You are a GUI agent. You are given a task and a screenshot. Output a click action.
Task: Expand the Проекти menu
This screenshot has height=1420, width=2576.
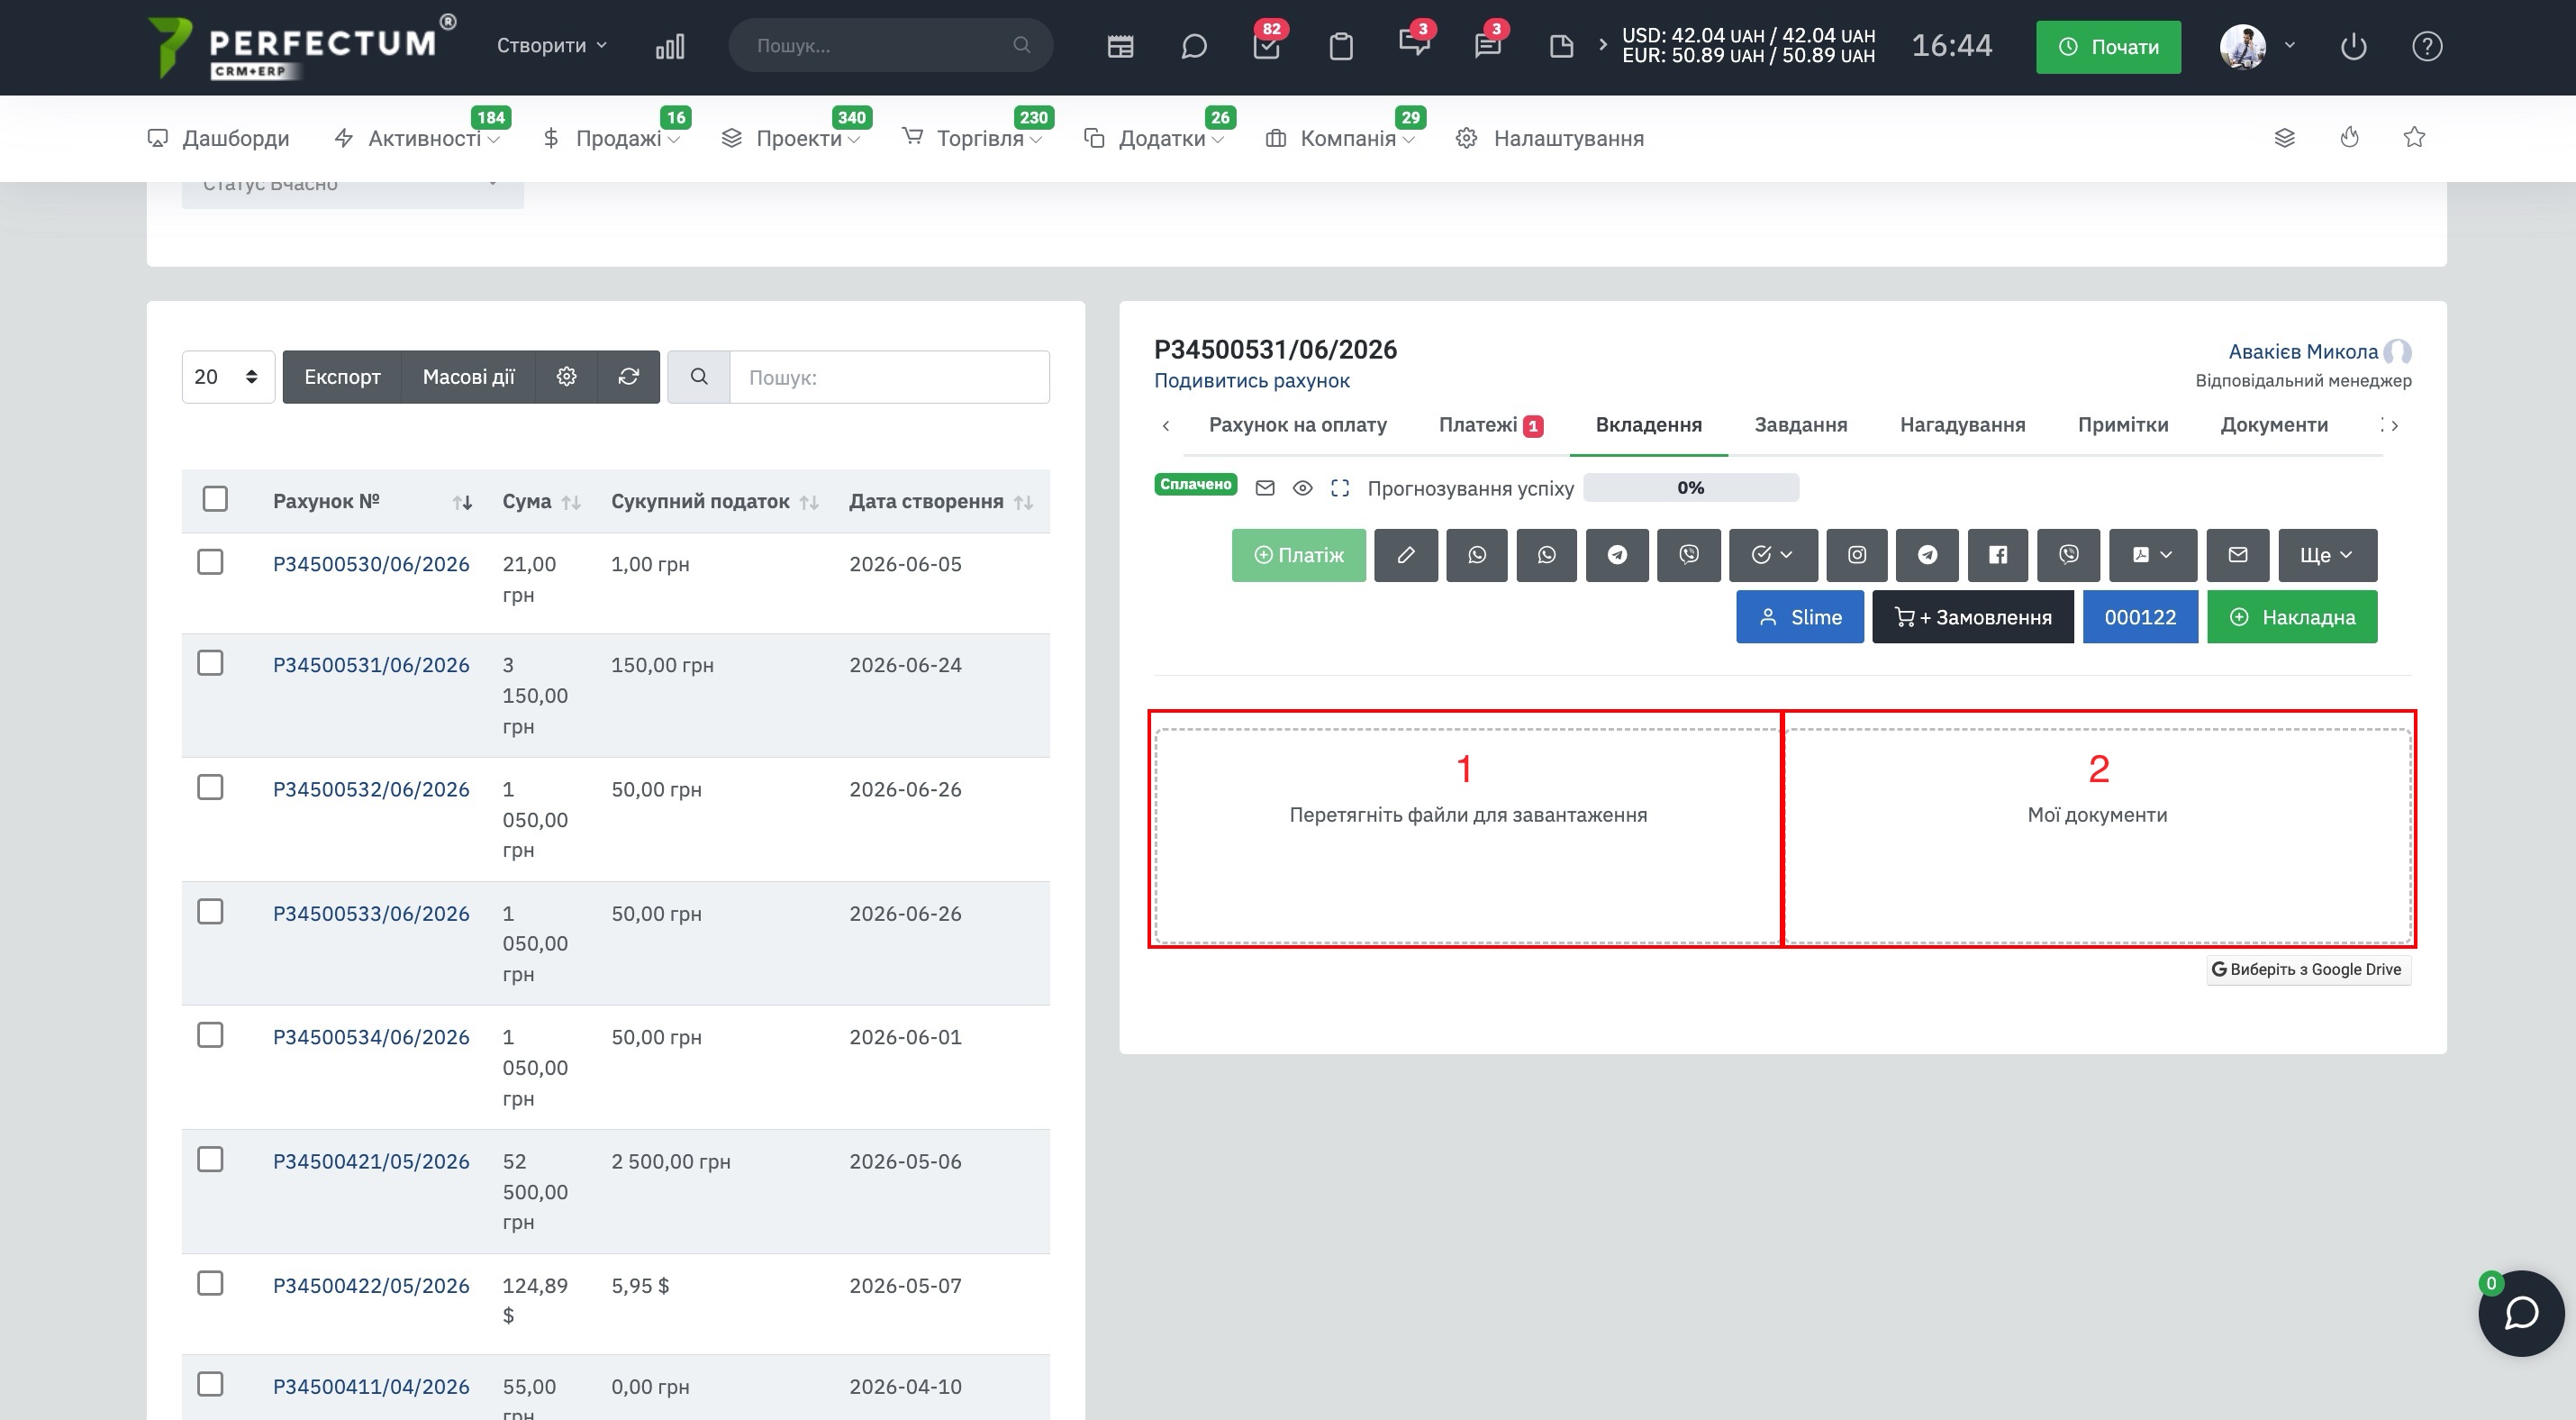(791, 138)
